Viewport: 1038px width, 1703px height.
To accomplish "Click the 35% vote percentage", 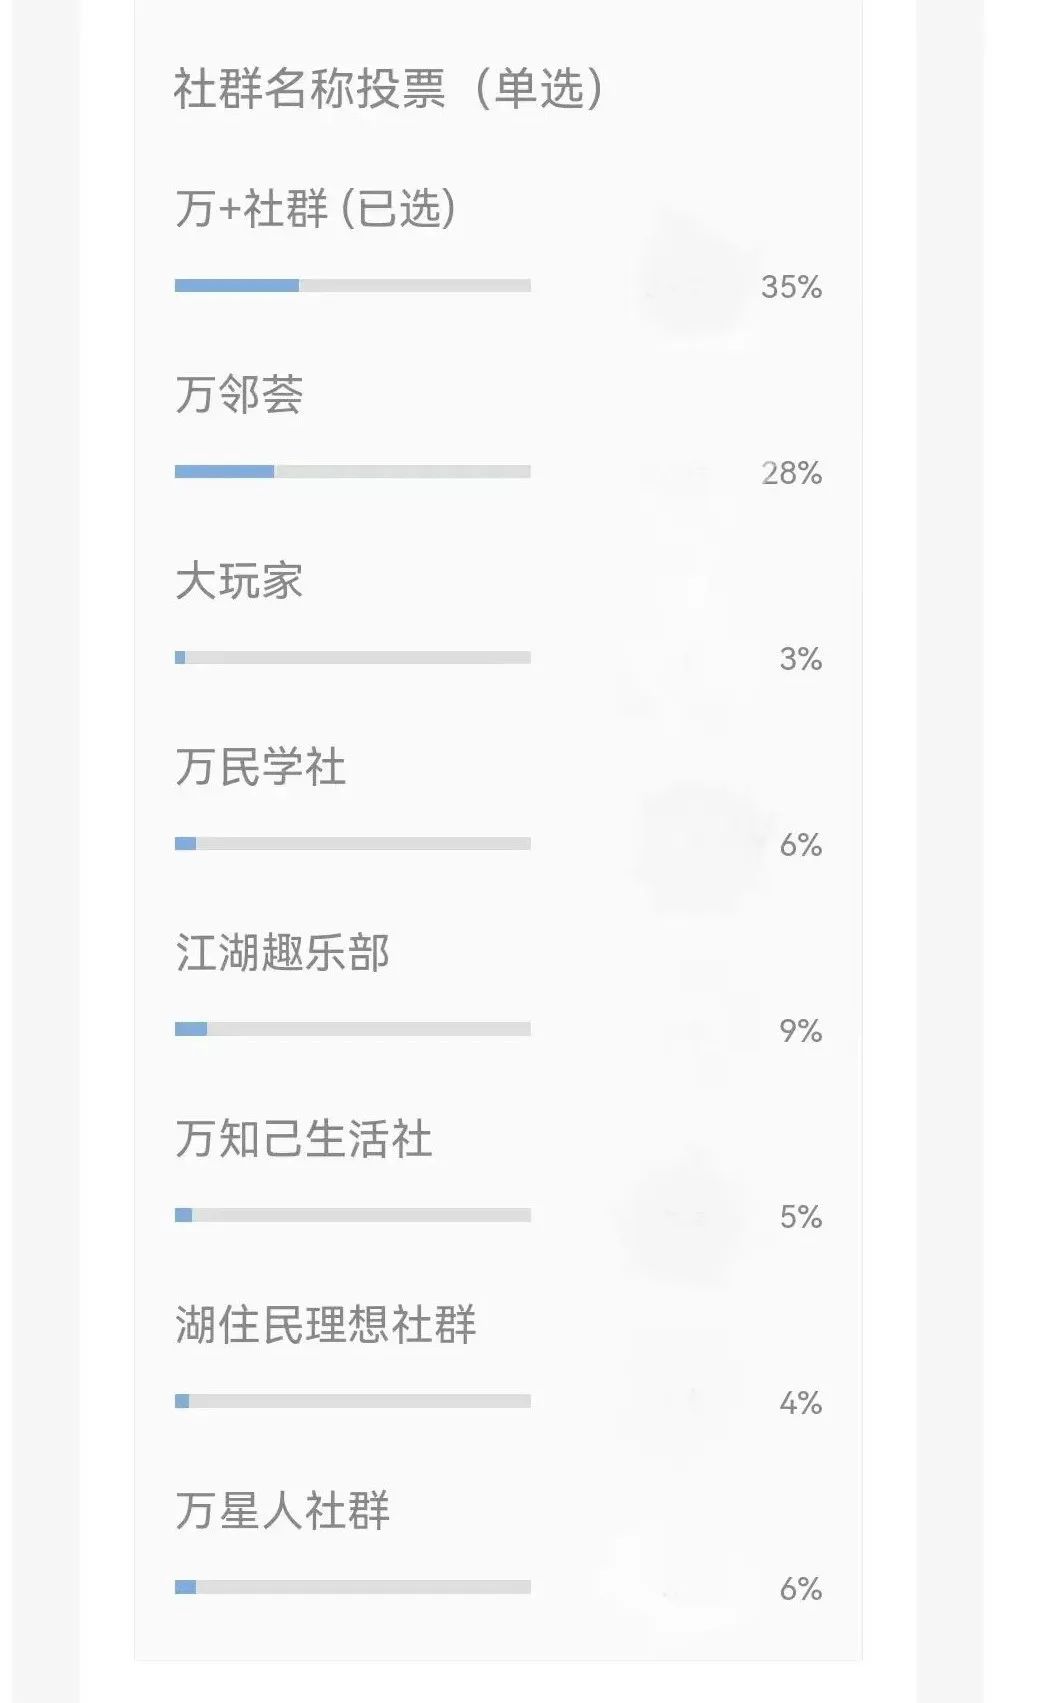I will click(791, 287).
